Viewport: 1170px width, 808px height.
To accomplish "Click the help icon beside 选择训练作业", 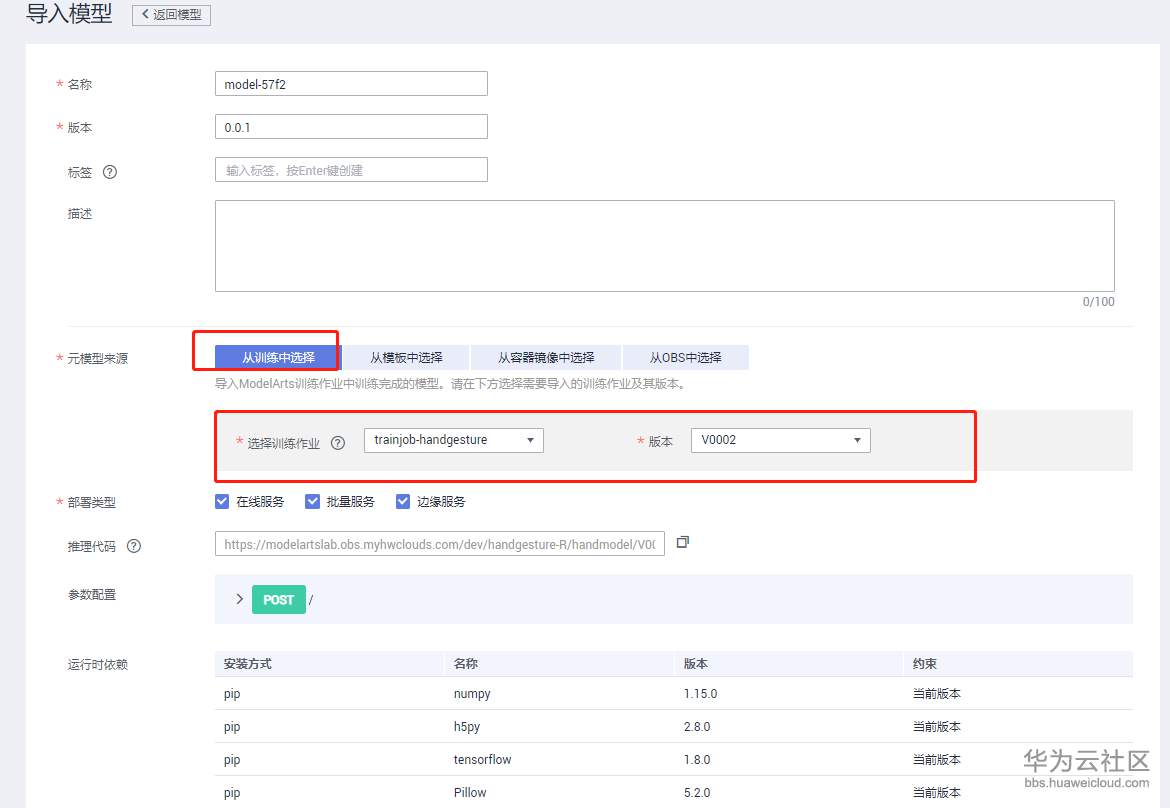I will point(338,442).
